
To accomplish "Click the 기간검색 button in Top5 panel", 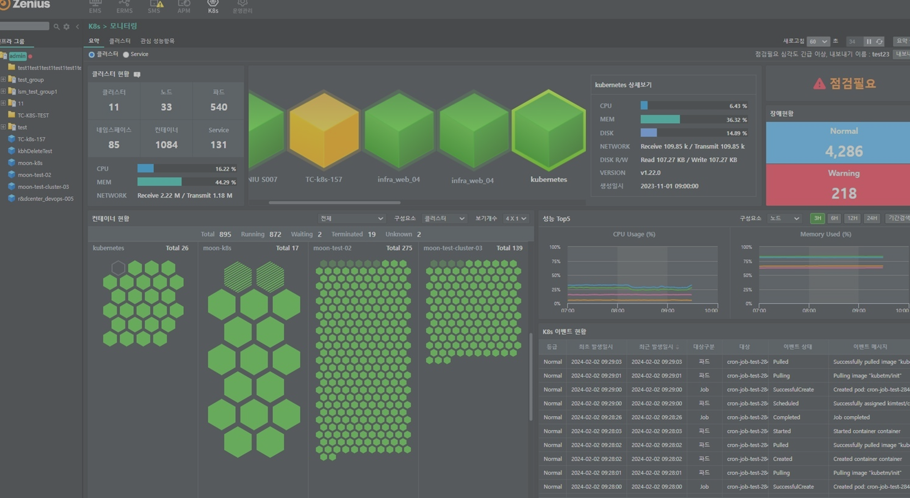I will [x=898, y=218].
